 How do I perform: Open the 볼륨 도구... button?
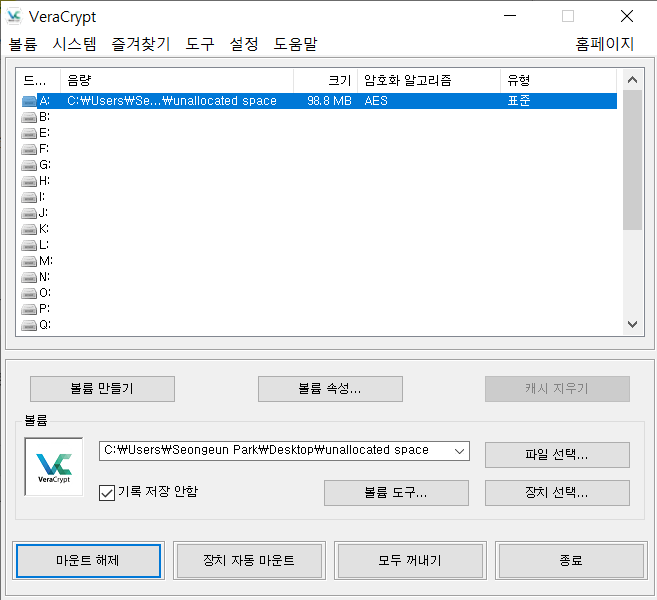(x=396, y=493)
